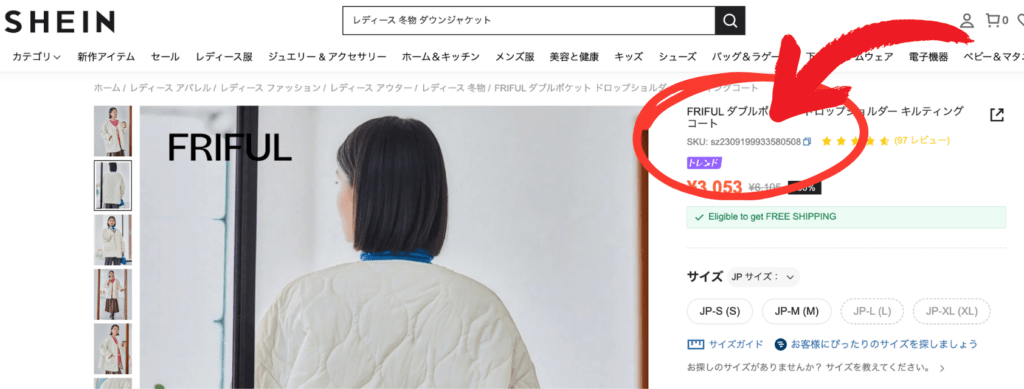The height and width of the screenshot is (389, 1024).
Task: Select the fifth product thumbnail
Action: point(112,349)
